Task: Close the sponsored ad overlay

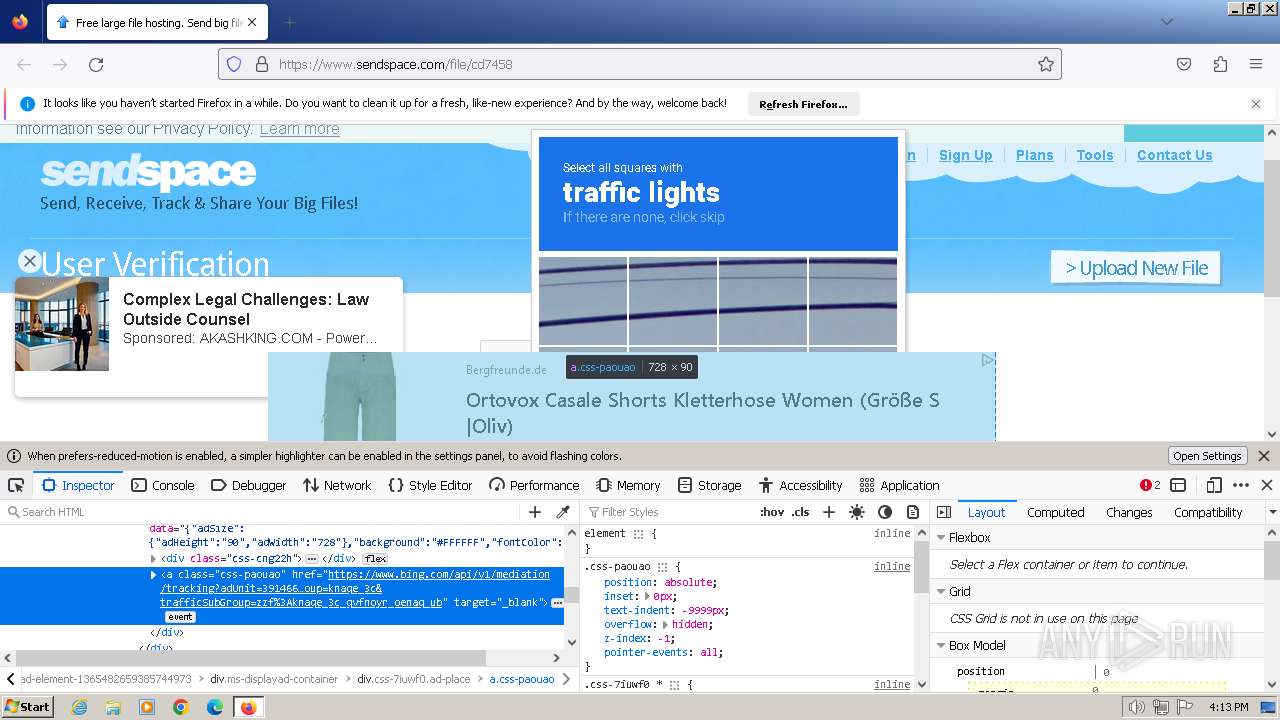Action: [30, 261]
